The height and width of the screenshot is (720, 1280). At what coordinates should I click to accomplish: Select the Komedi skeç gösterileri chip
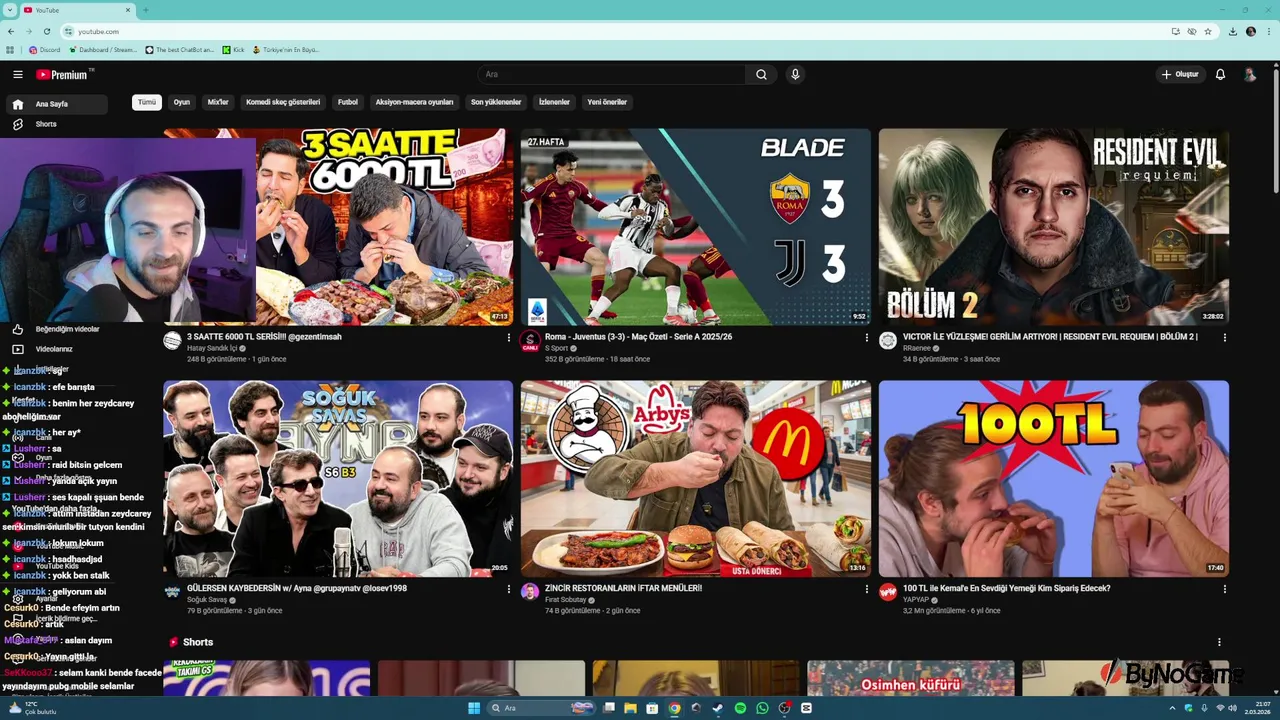click(x=283, y=102)
